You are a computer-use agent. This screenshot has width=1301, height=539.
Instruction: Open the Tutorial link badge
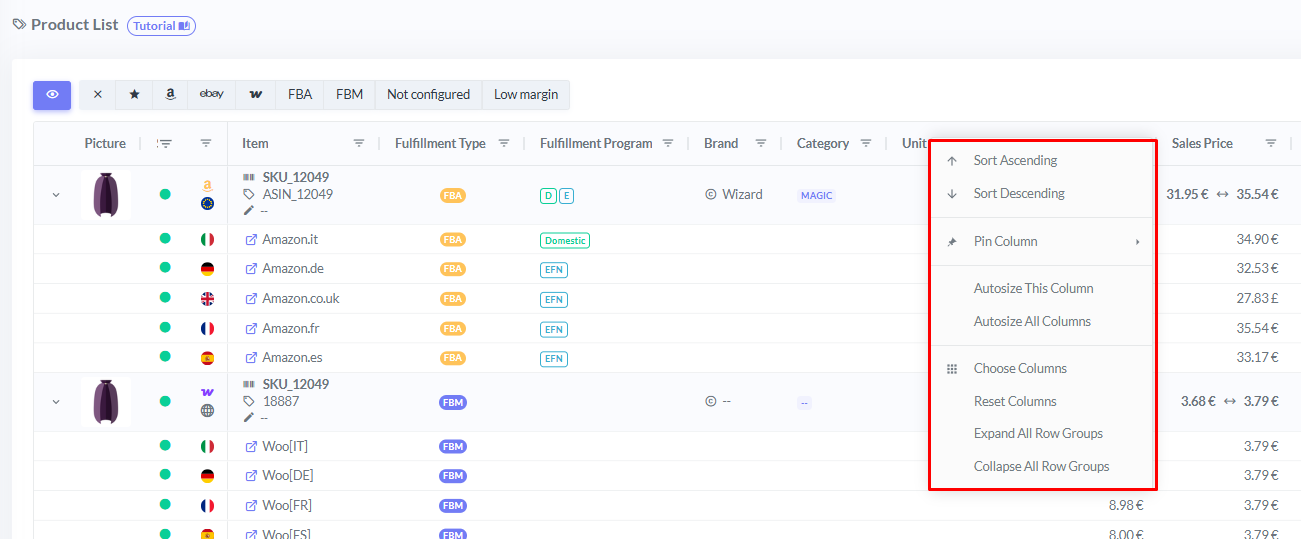(x=161, y=26)
